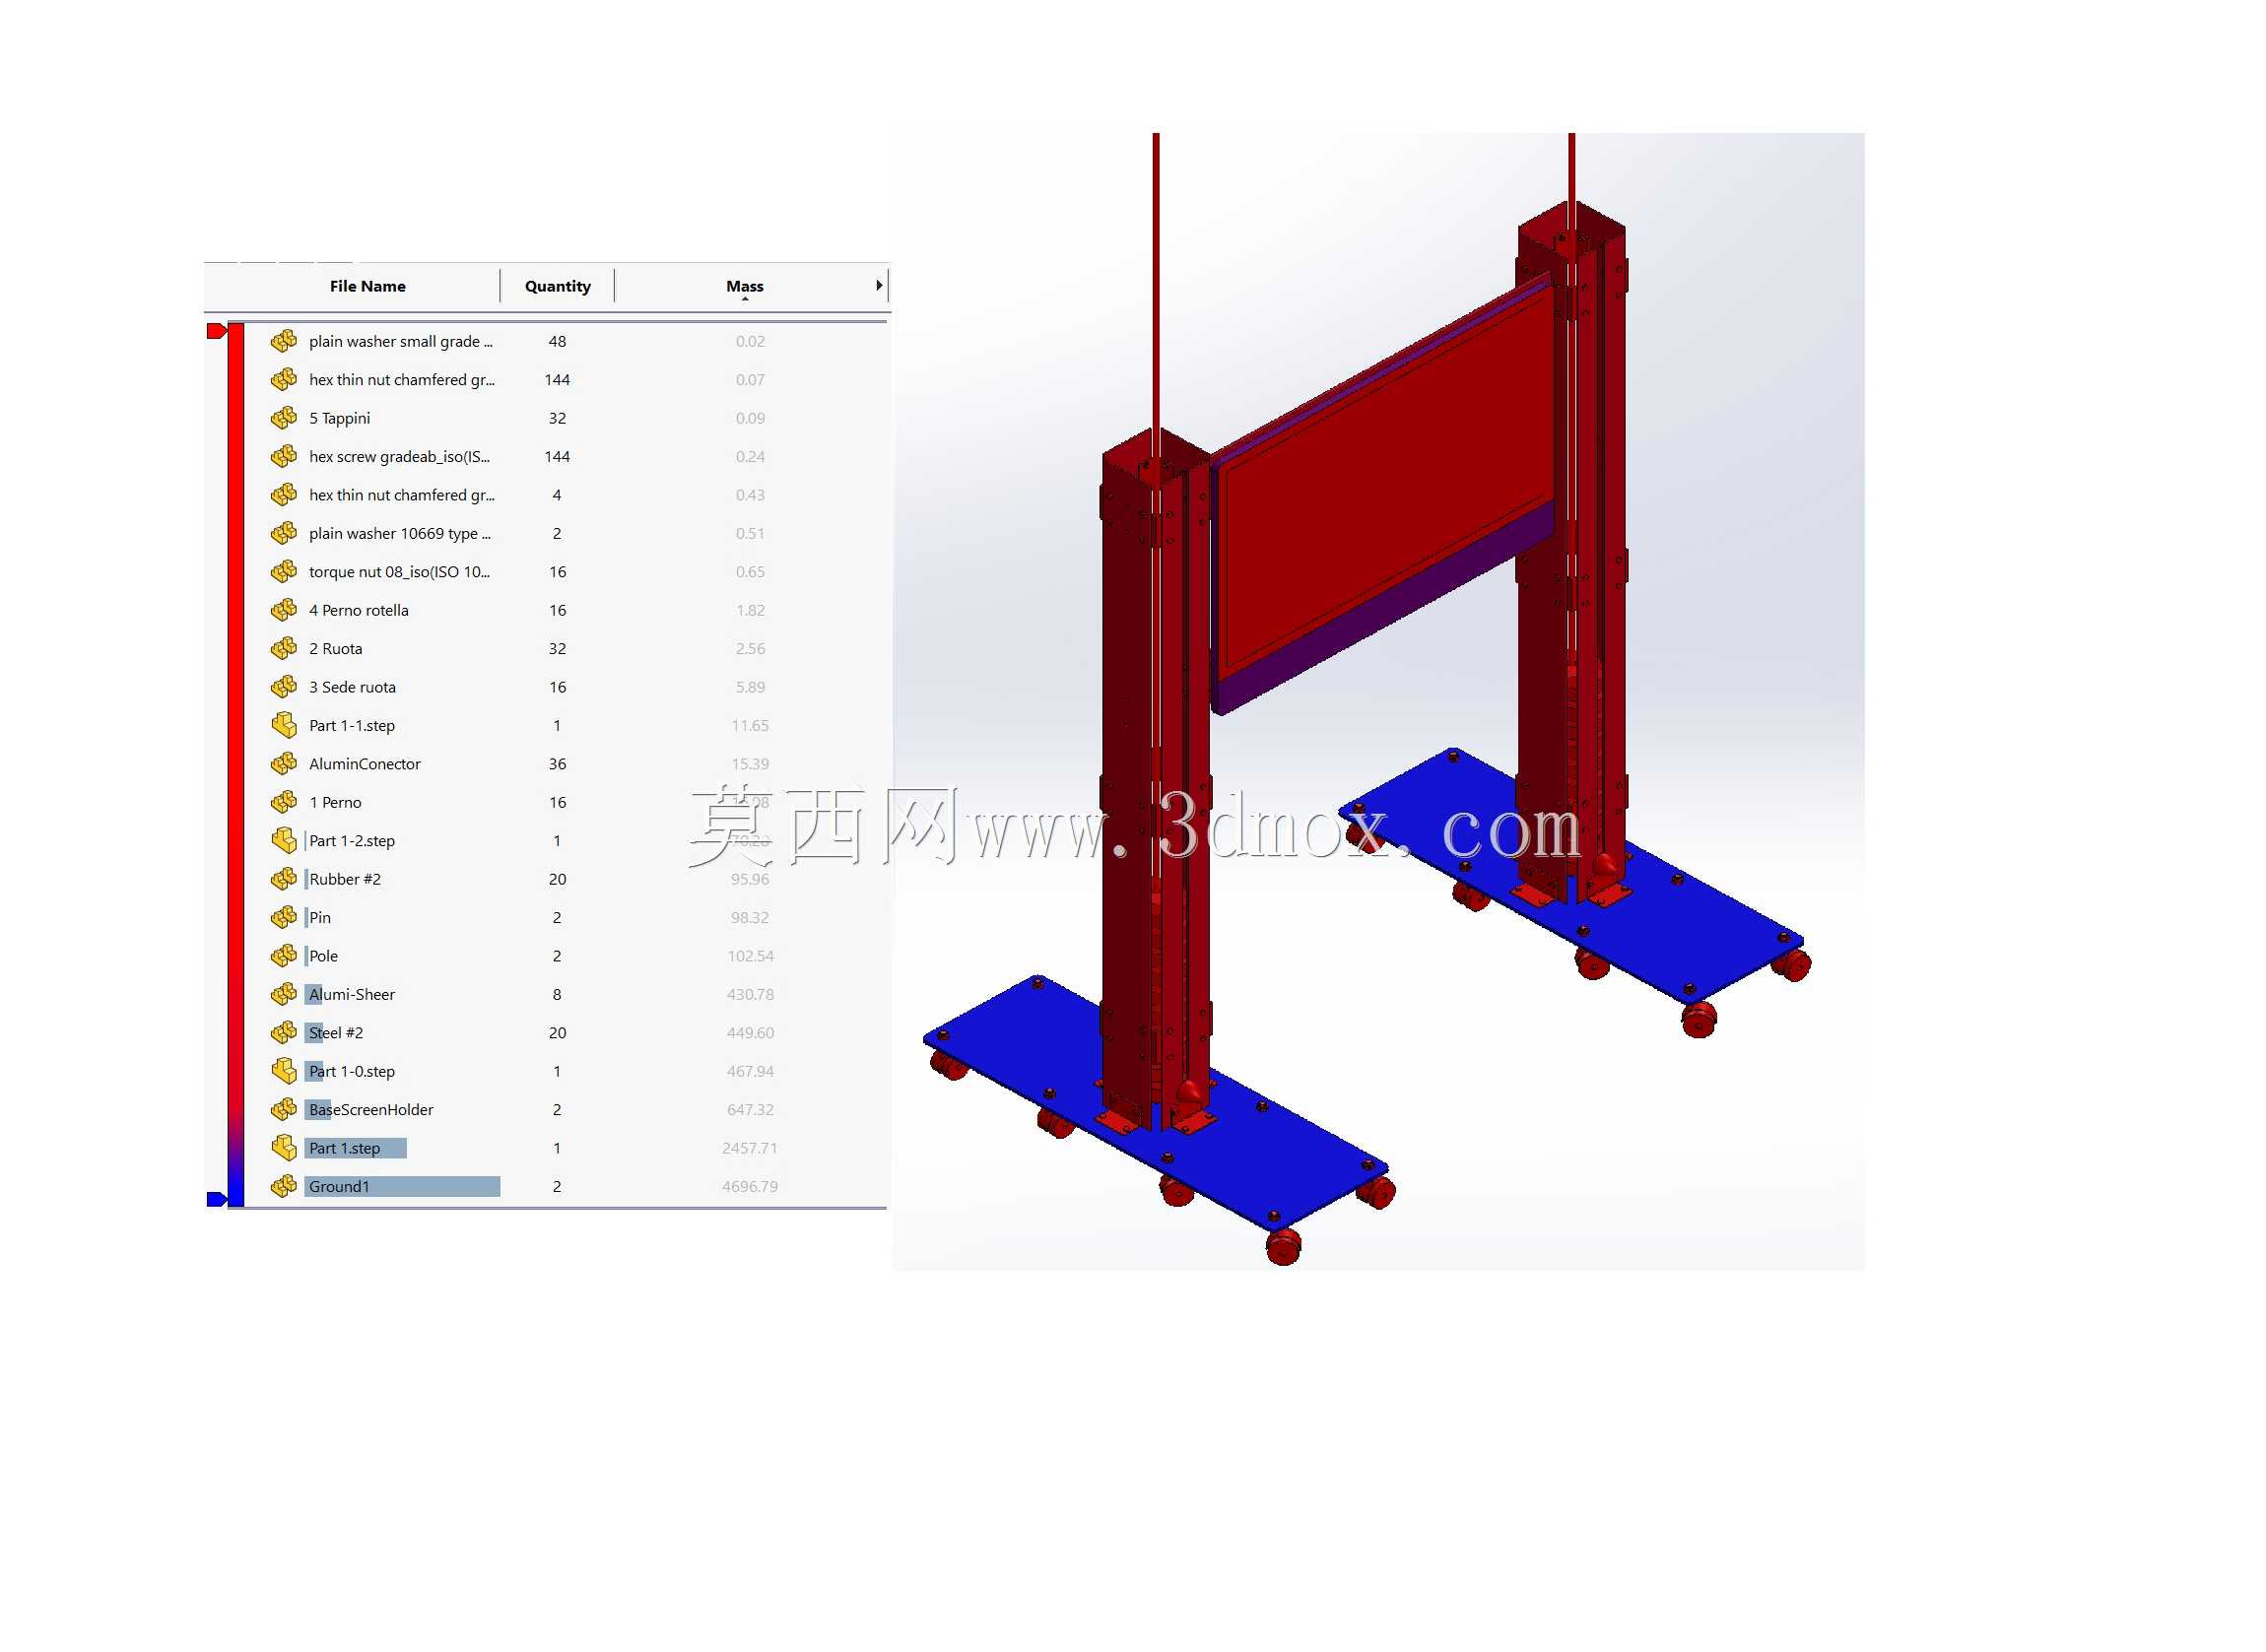Select the 5 Tappini file name

[x=339, y=418]
